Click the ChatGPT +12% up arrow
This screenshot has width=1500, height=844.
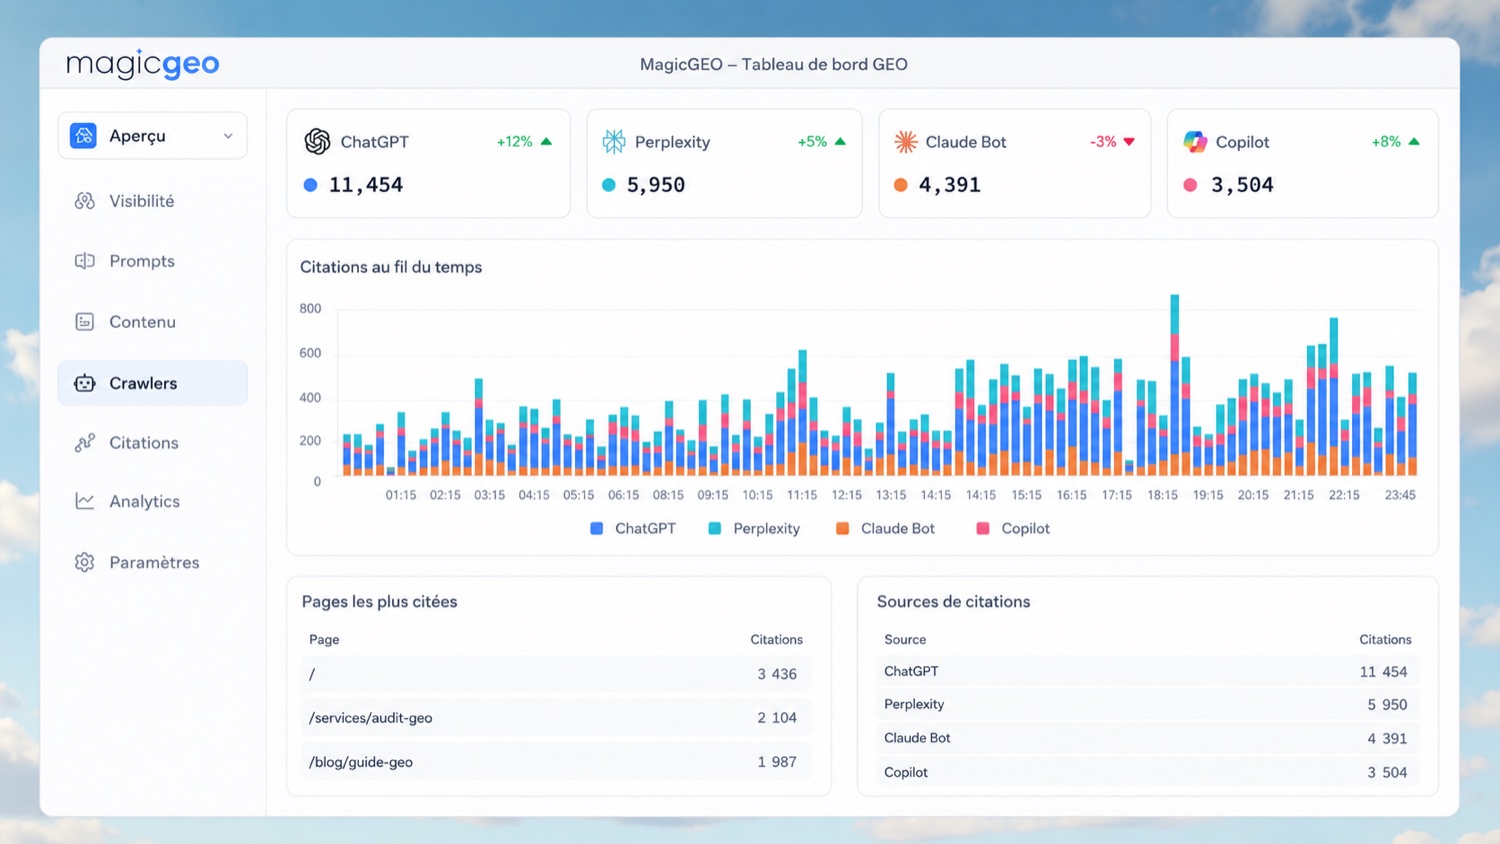click(x=546, y=142)
